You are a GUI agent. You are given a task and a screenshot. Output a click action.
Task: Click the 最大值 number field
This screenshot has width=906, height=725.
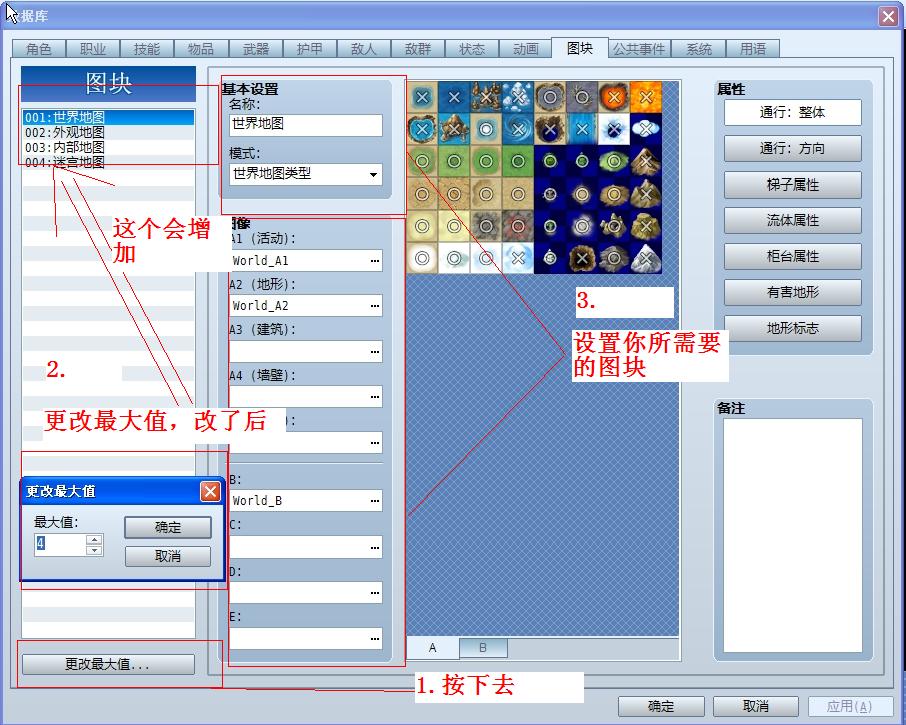pyautogui.click(x=60, y=544)
